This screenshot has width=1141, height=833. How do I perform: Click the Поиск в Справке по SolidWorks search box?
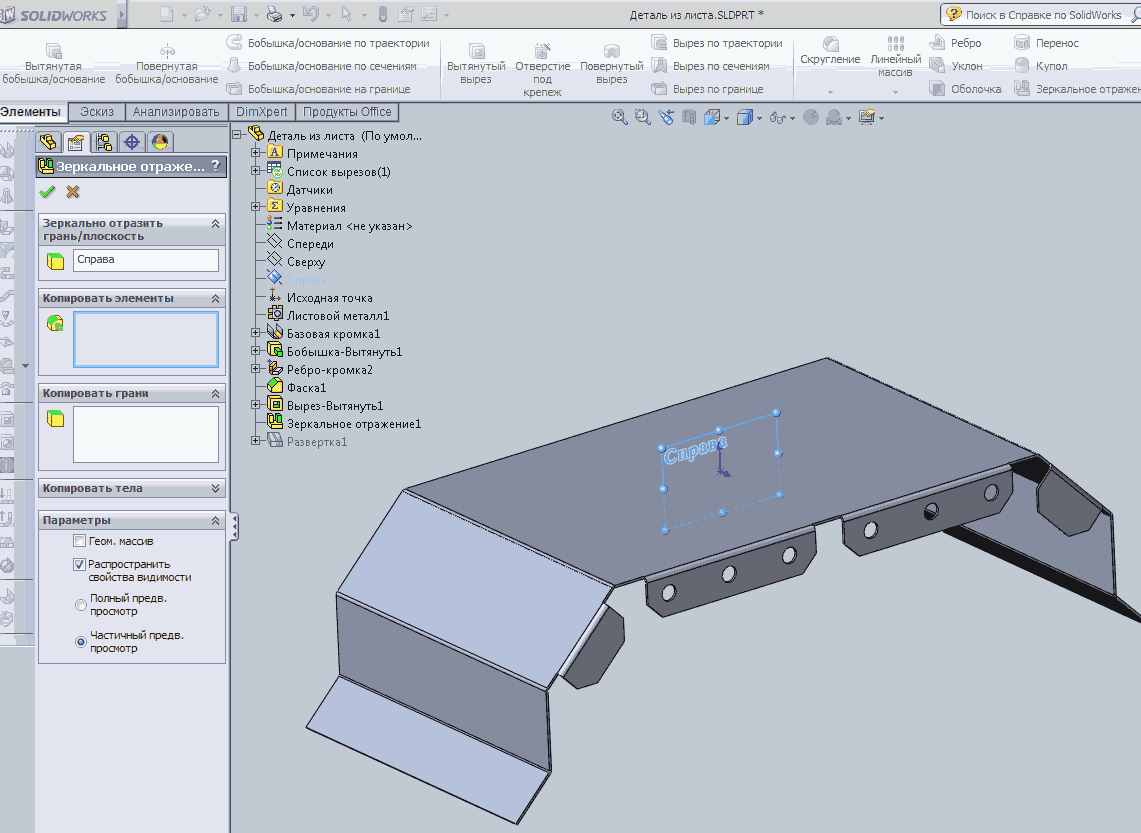point(1043,15)
